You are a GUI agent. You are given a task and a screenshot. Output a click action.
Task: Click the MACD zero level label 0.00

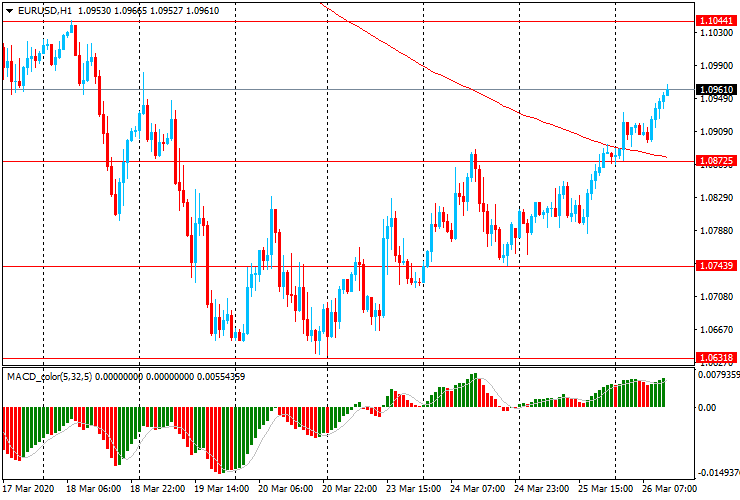[707, 407]
